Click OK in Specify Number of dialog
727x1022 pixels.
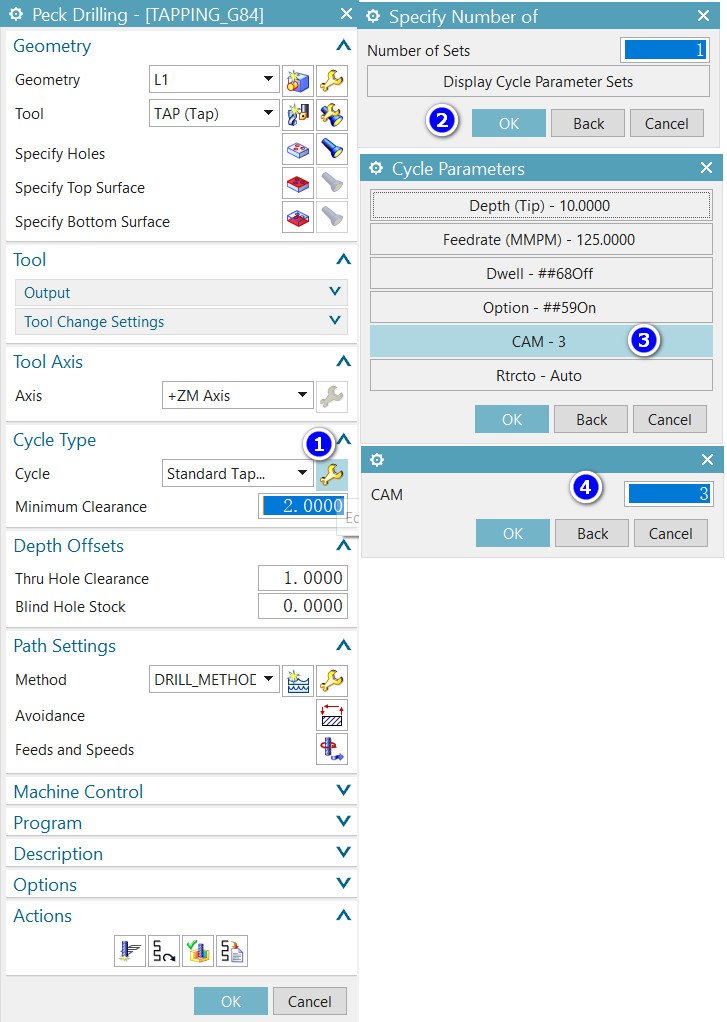coord(509,123)
